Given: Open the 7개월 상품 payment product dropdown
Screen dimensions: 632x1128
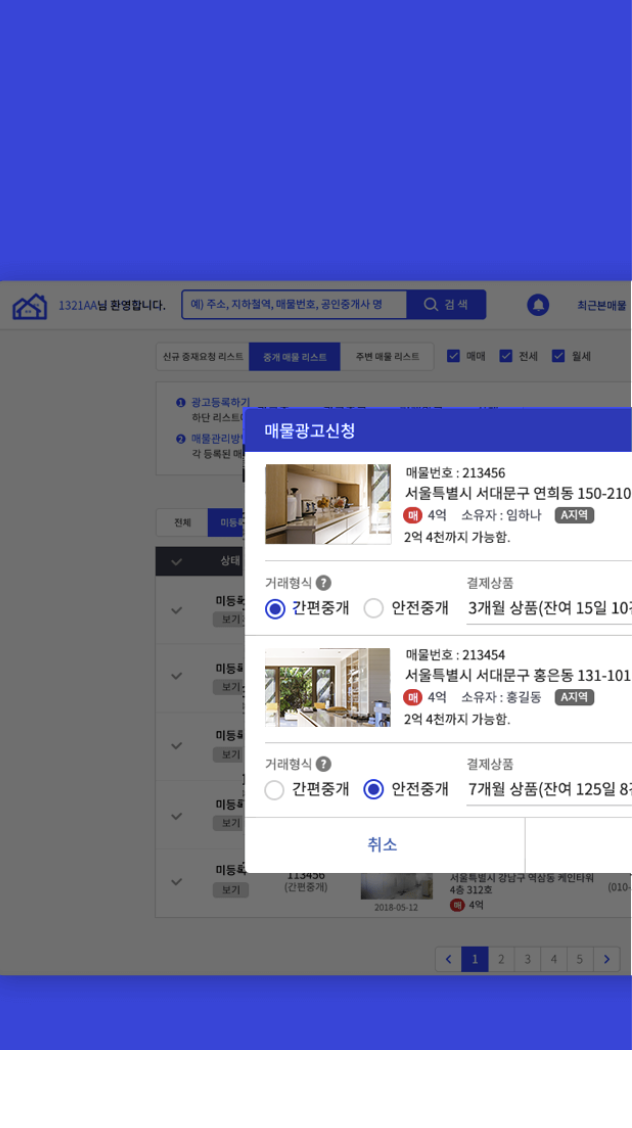Looking at the screenshot, I should point(548,790).
